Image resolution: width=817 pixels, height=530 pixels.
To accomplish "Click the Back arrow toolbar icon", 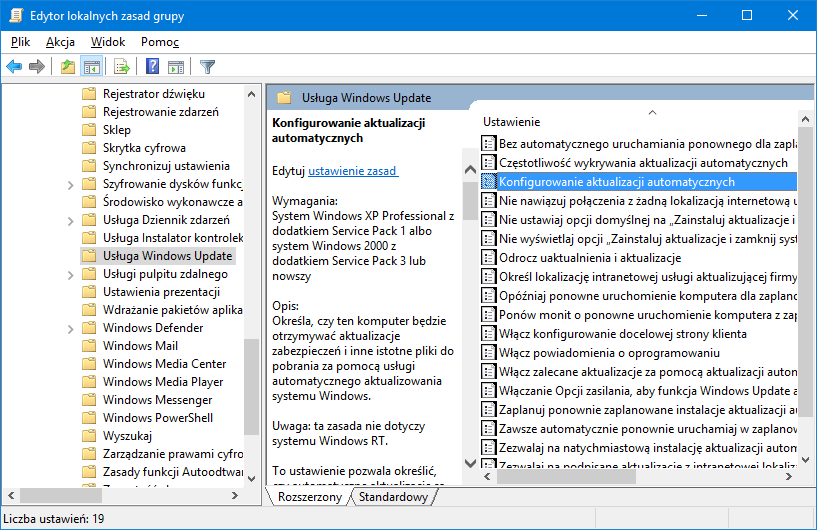I will tap(14, 66).
